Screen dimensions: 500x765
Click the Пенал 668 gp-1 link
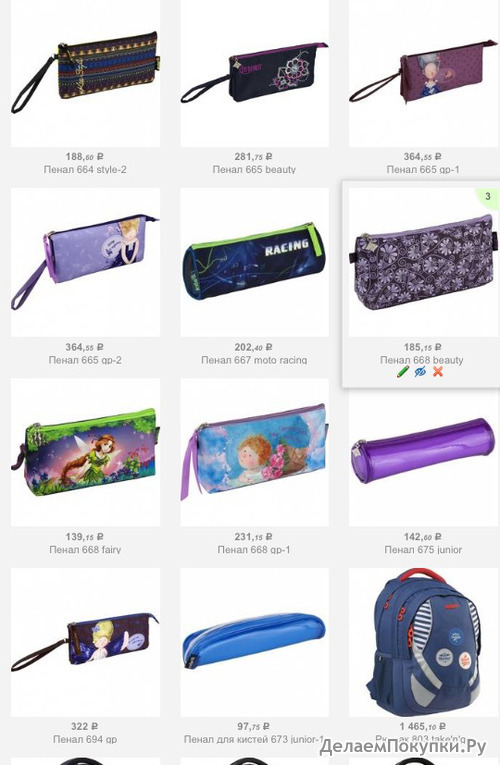[254, 550]
